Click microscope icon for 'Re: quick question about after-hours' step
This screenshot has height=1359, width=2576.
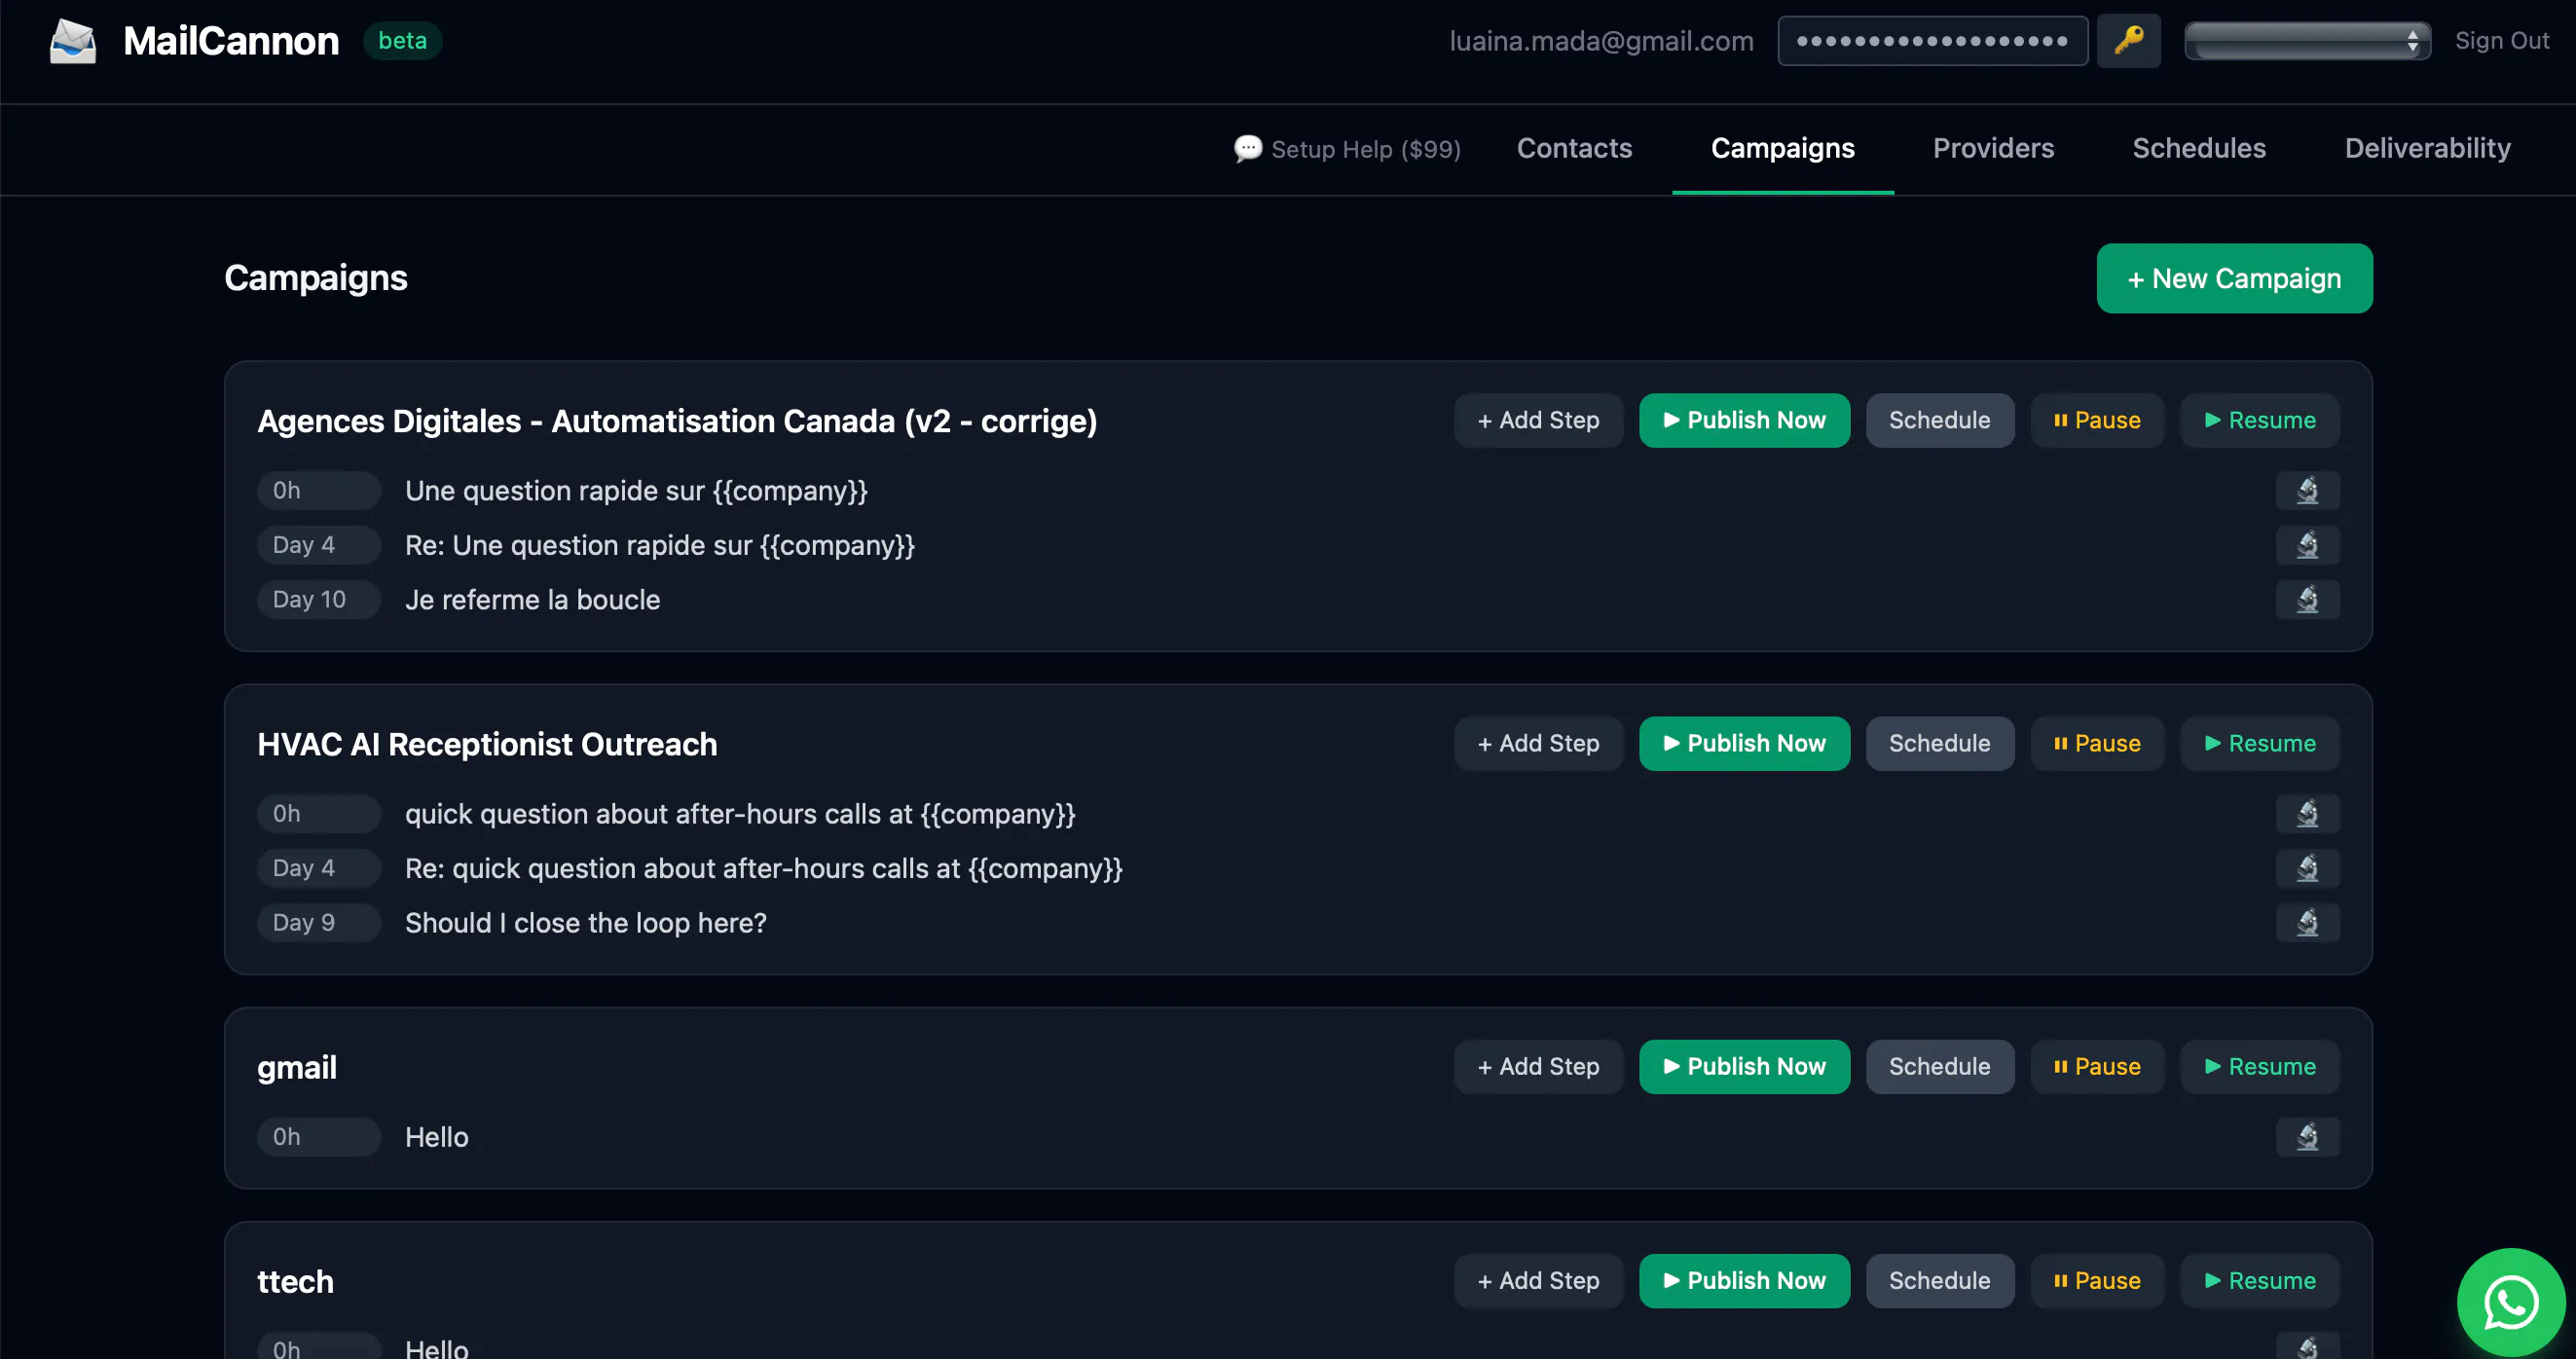point(2307,868)
